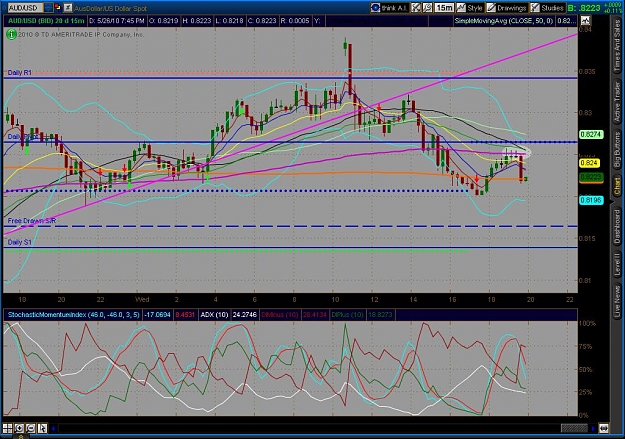Click the AUD/USD (BID) 20 d 15m header
Viewport: 625px width, 439px height.
click(46, 21)
